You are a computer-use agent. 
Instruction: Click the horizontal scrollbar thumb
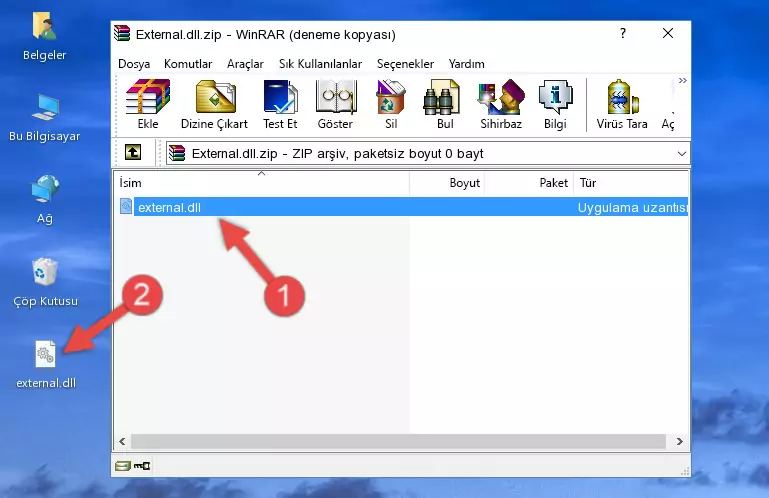pos(398,441)
